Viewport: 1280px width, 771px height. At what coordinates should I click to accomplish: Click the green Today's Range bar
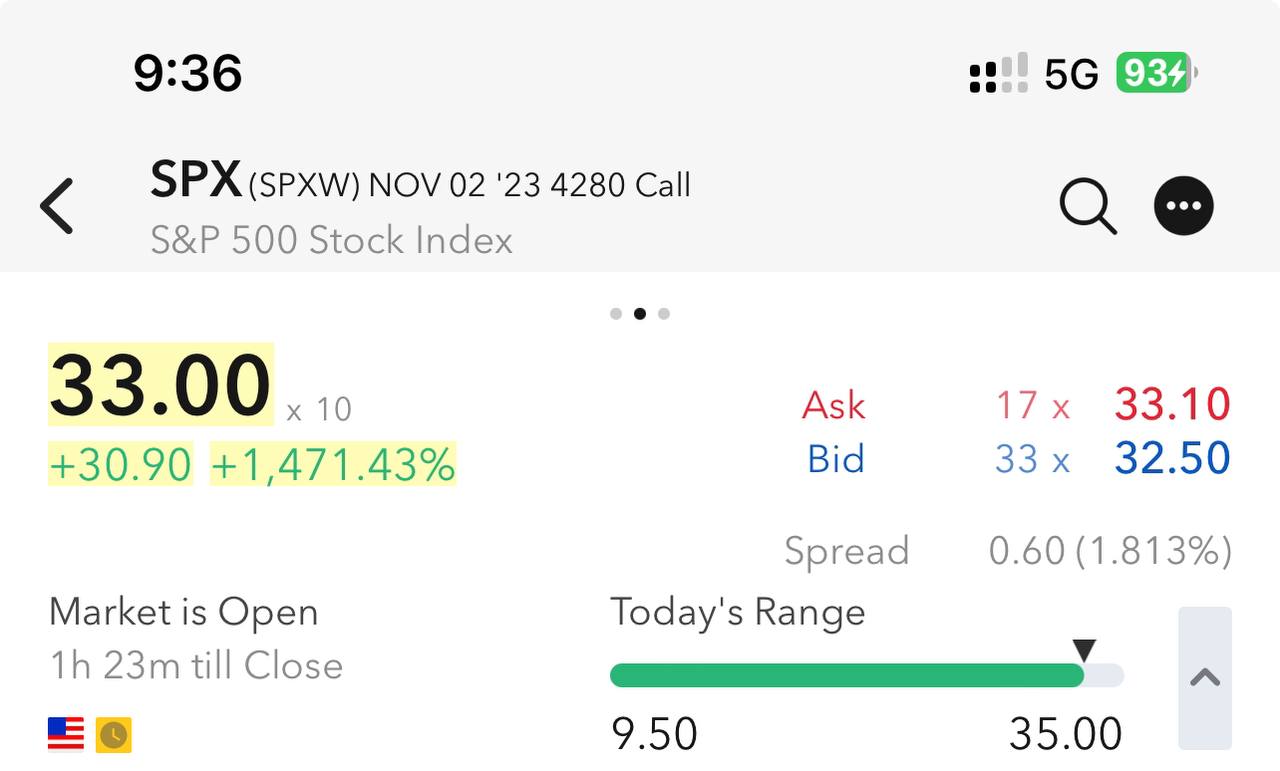point(846,676)
